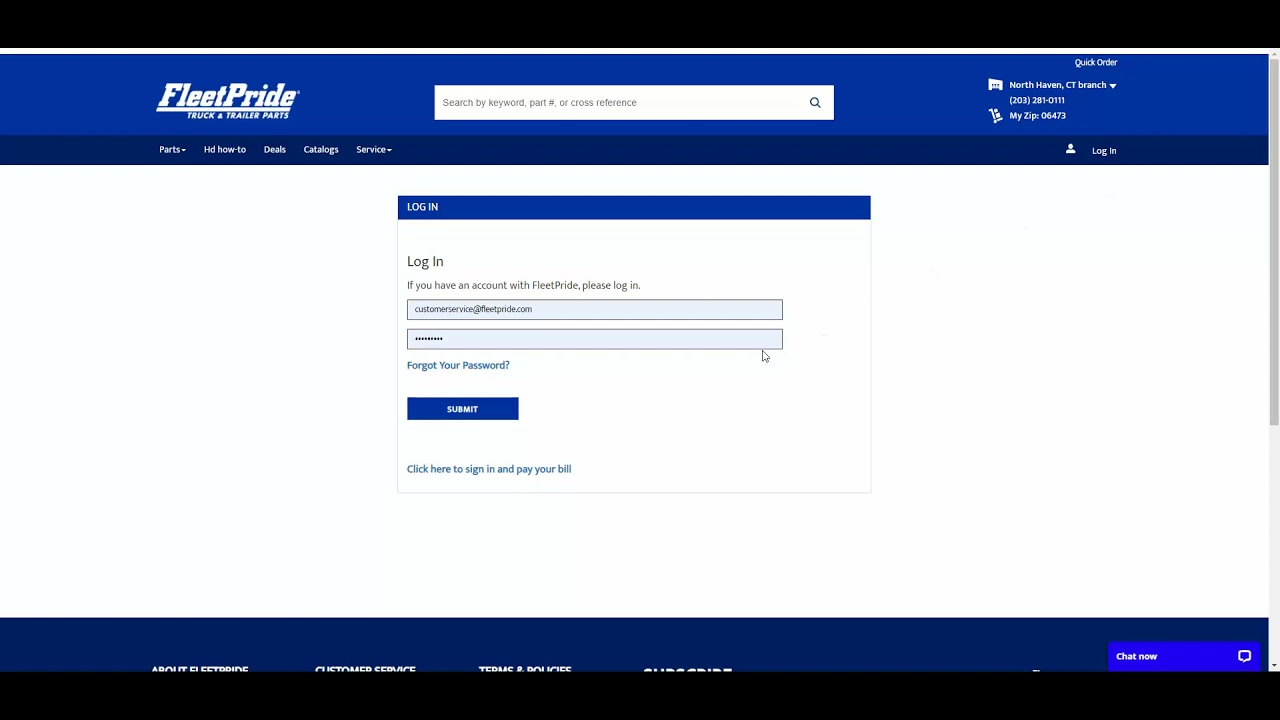Click the page vertical scrollbar

[1274, 240]
